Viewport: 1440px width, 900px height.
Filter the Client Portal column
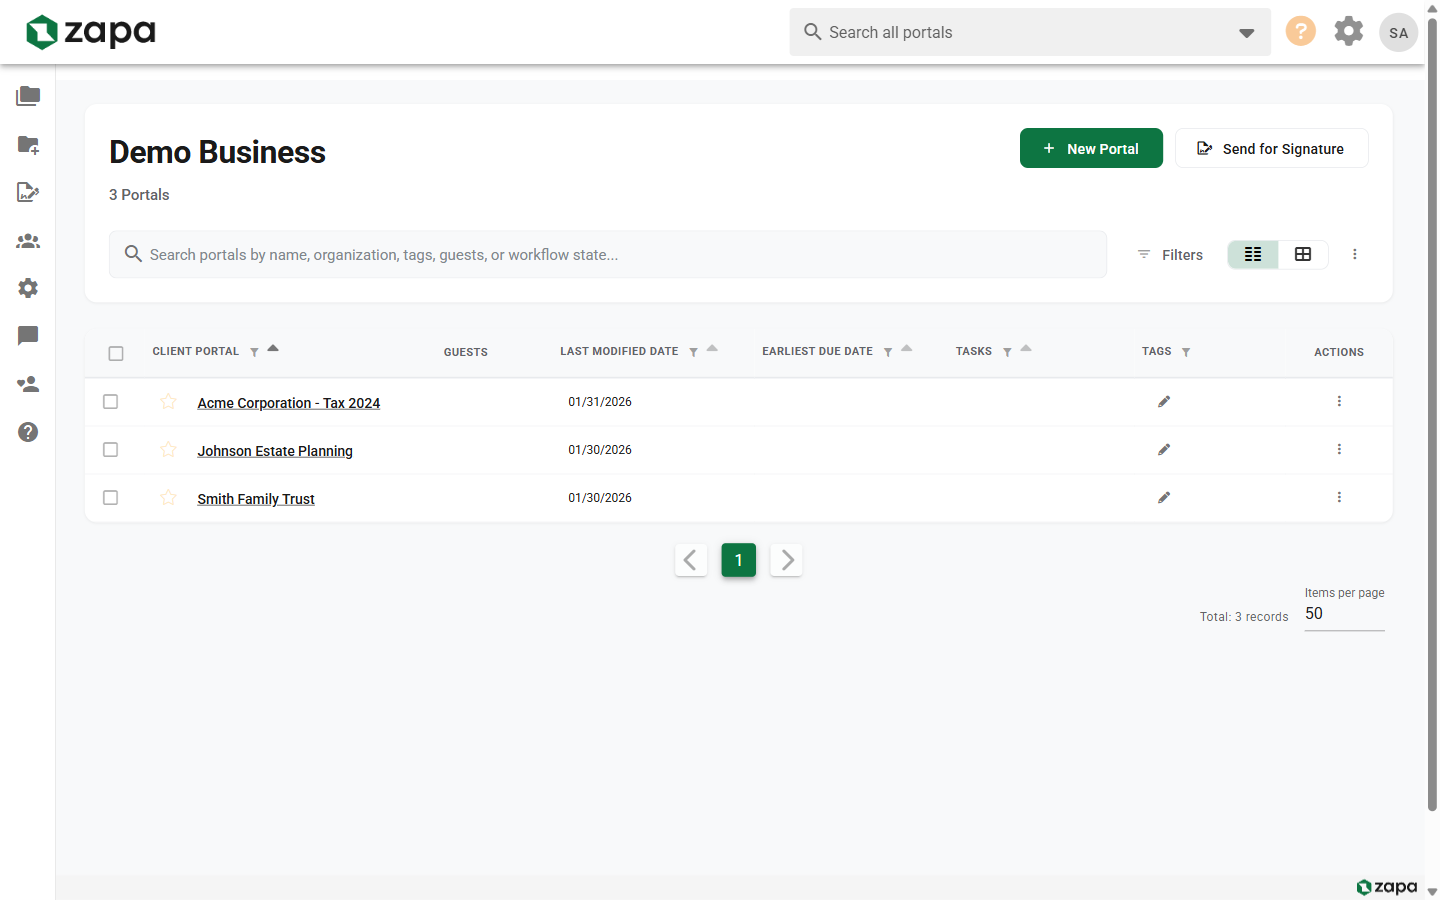254,352
